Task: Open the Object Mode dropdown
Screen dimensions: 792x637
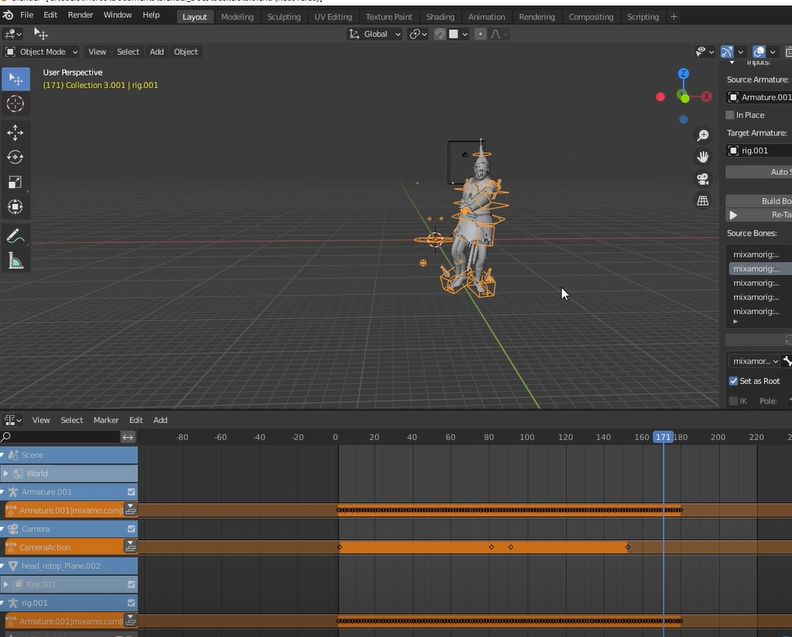Action: [x=42, y=52]
